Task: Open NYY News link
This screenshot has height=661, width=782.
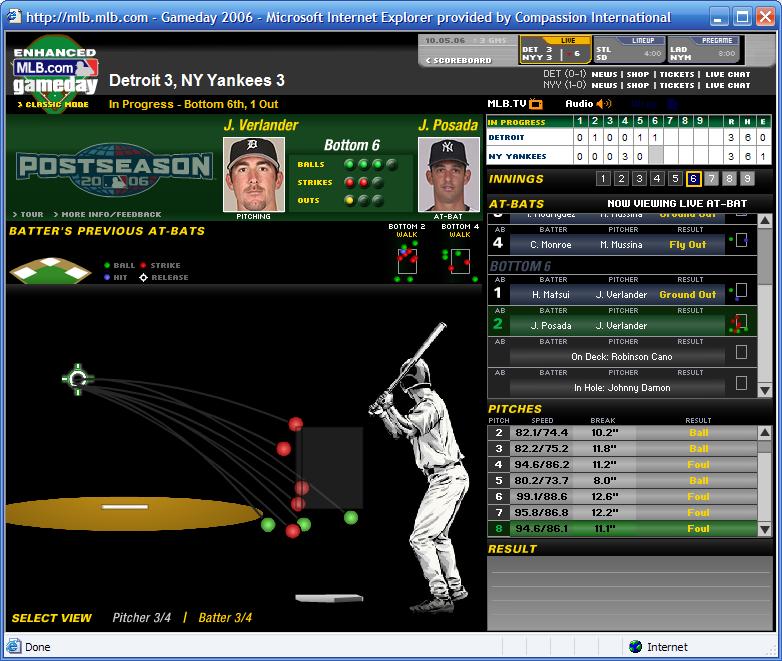Action: [x=604, y=85]
